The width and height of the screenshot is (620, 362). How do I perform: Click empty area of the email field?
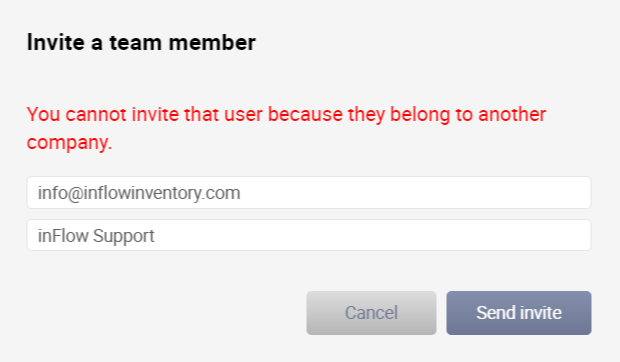(415, 192)
